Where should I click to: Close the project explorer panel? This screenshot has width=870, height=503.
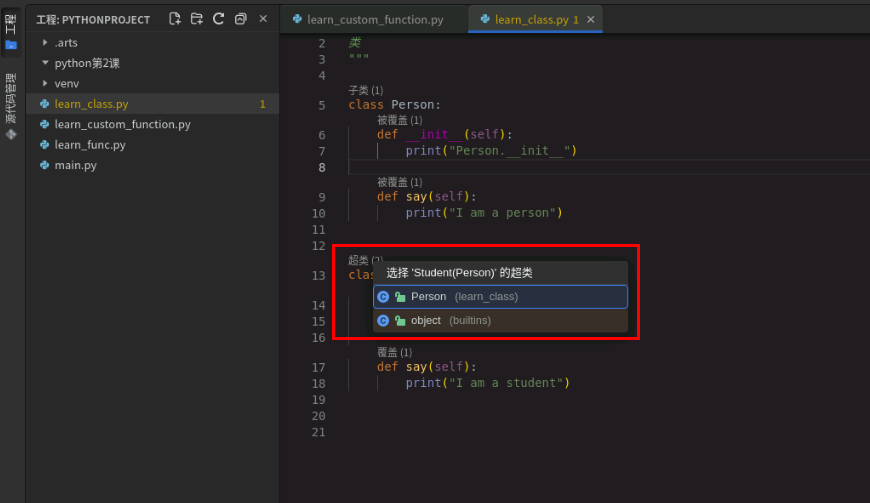[263, 19]
